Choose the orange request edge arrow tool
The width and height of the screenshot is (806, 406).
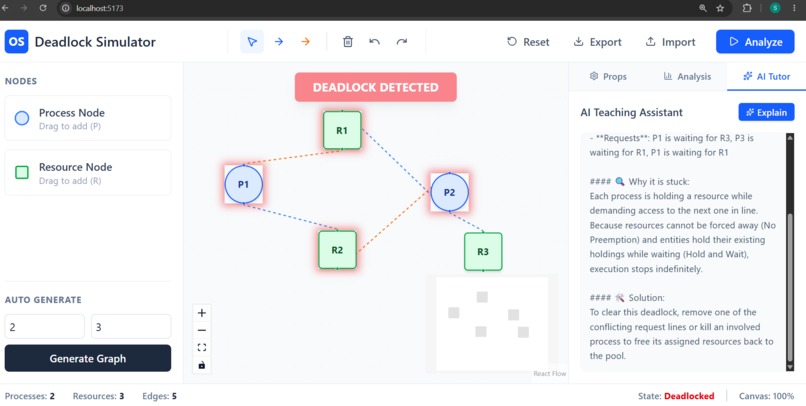(x=305, y=42)
